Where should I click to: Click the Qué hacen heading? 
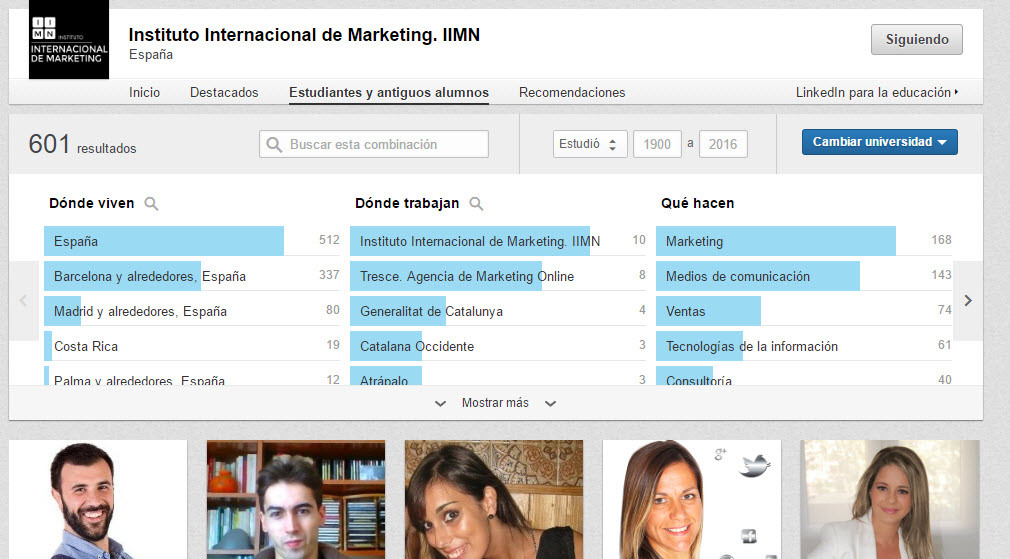click(x=698, y=204)
